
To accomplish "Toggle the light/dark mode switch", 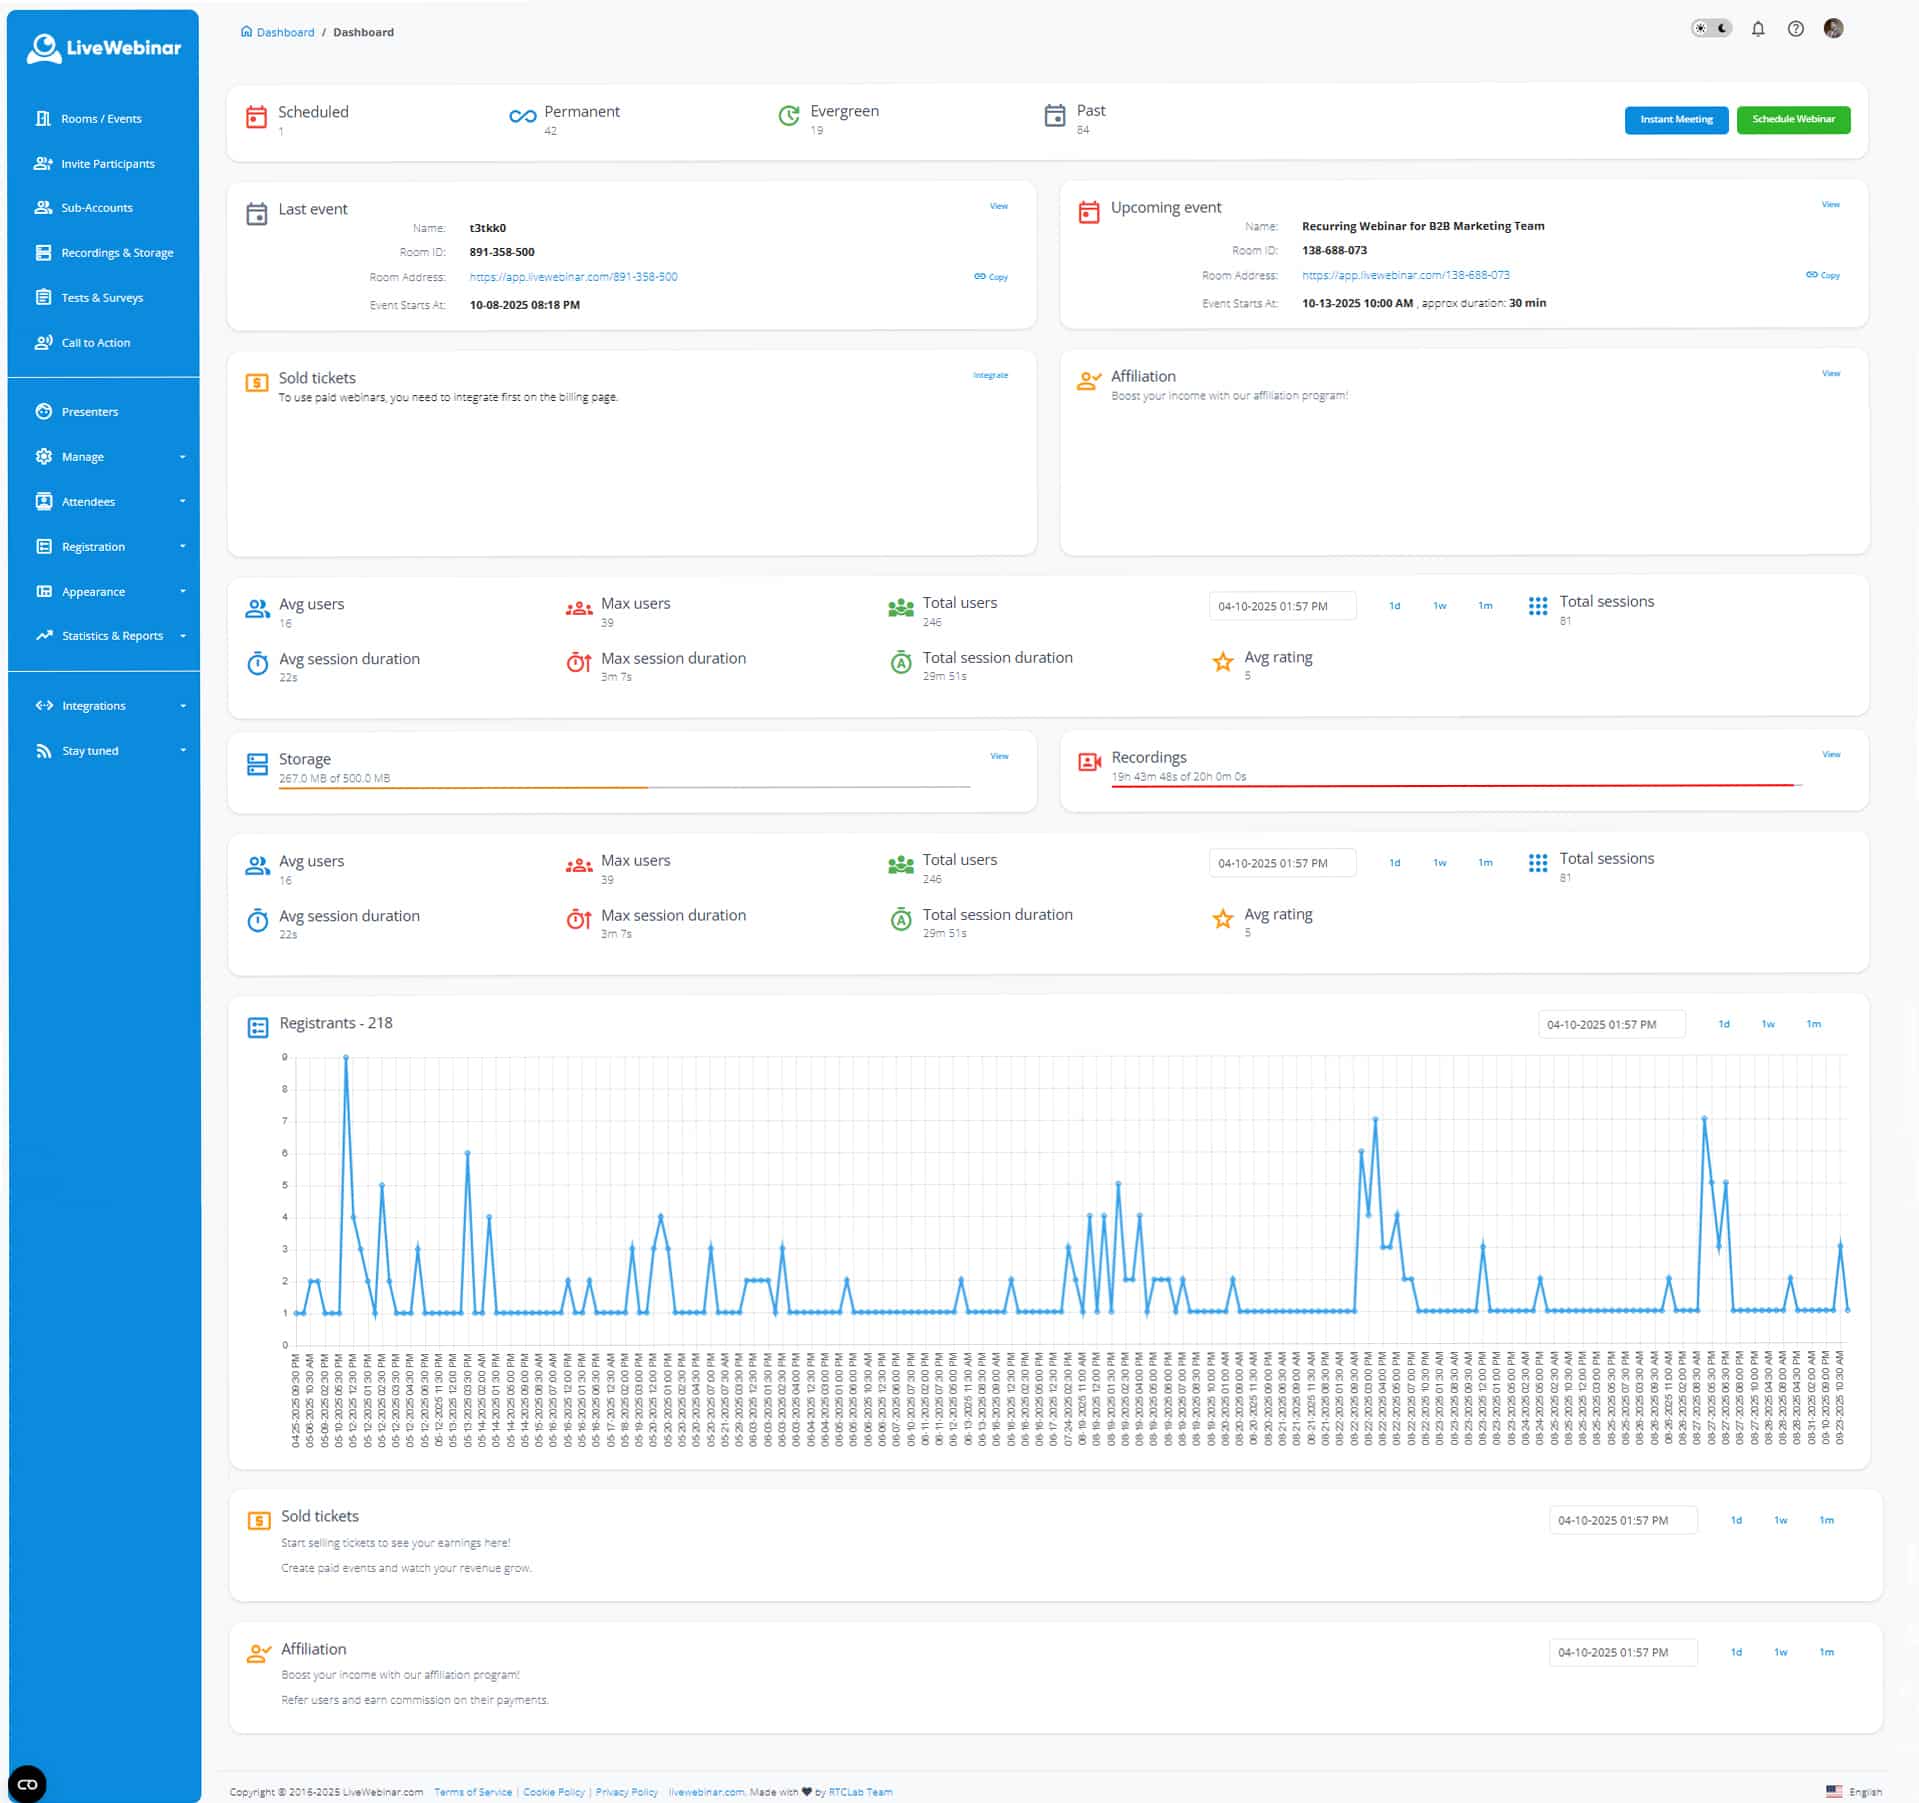I will [x=1710, y=29].
